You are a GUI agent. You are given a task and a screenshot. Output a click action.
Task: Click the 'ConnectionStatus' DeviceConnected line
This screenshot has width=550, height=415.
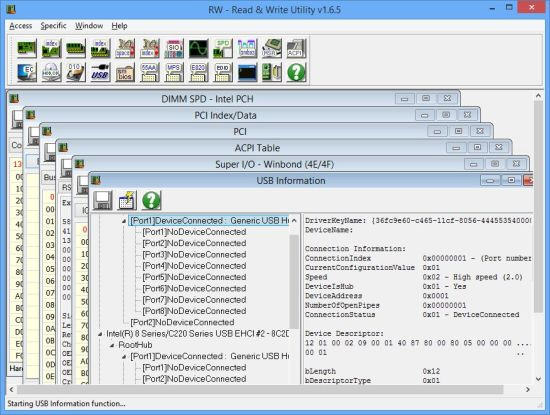tap(412, 315)
